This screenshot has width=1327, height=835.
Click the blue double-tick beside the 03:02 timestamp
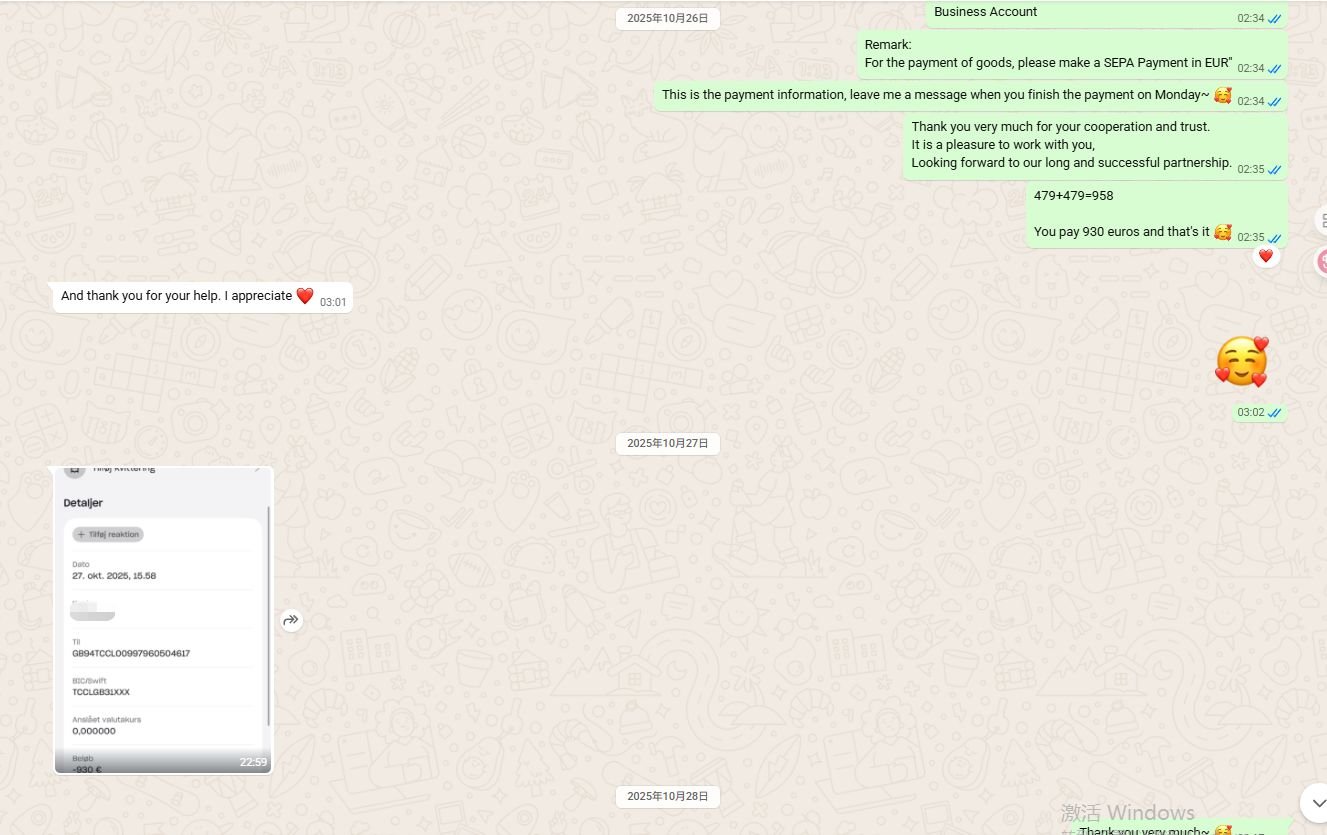click(x=1274, y=413)
